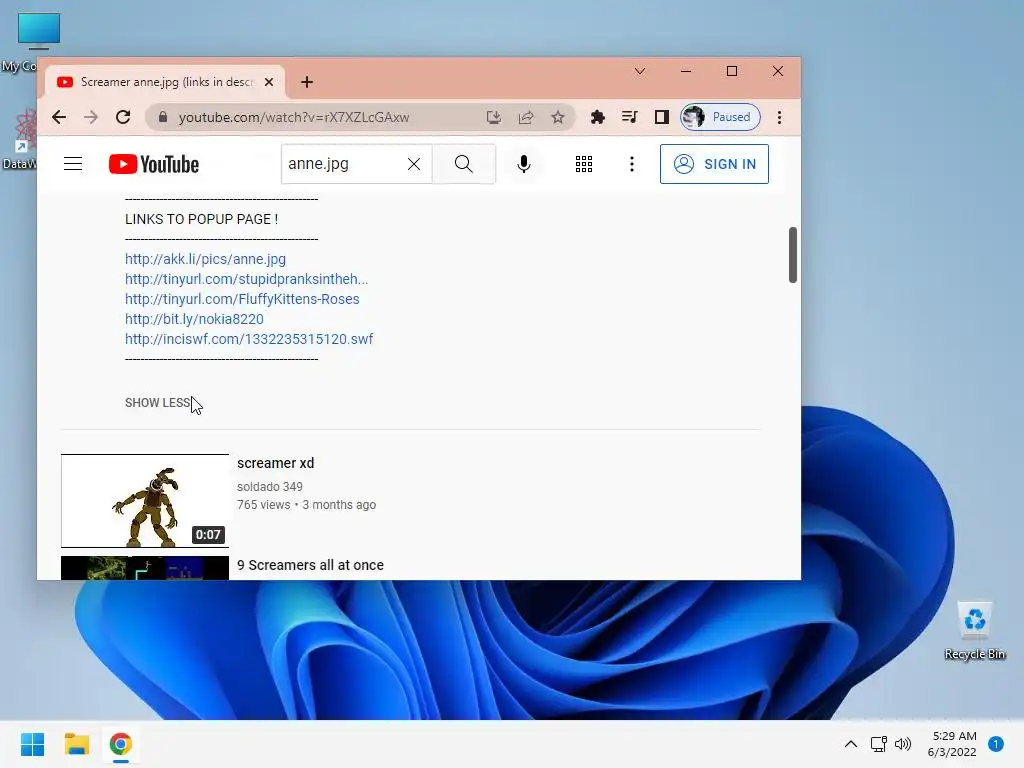Open the screamer xd video thumbnail
The image size is (1024, 768).
coord(145,501)
